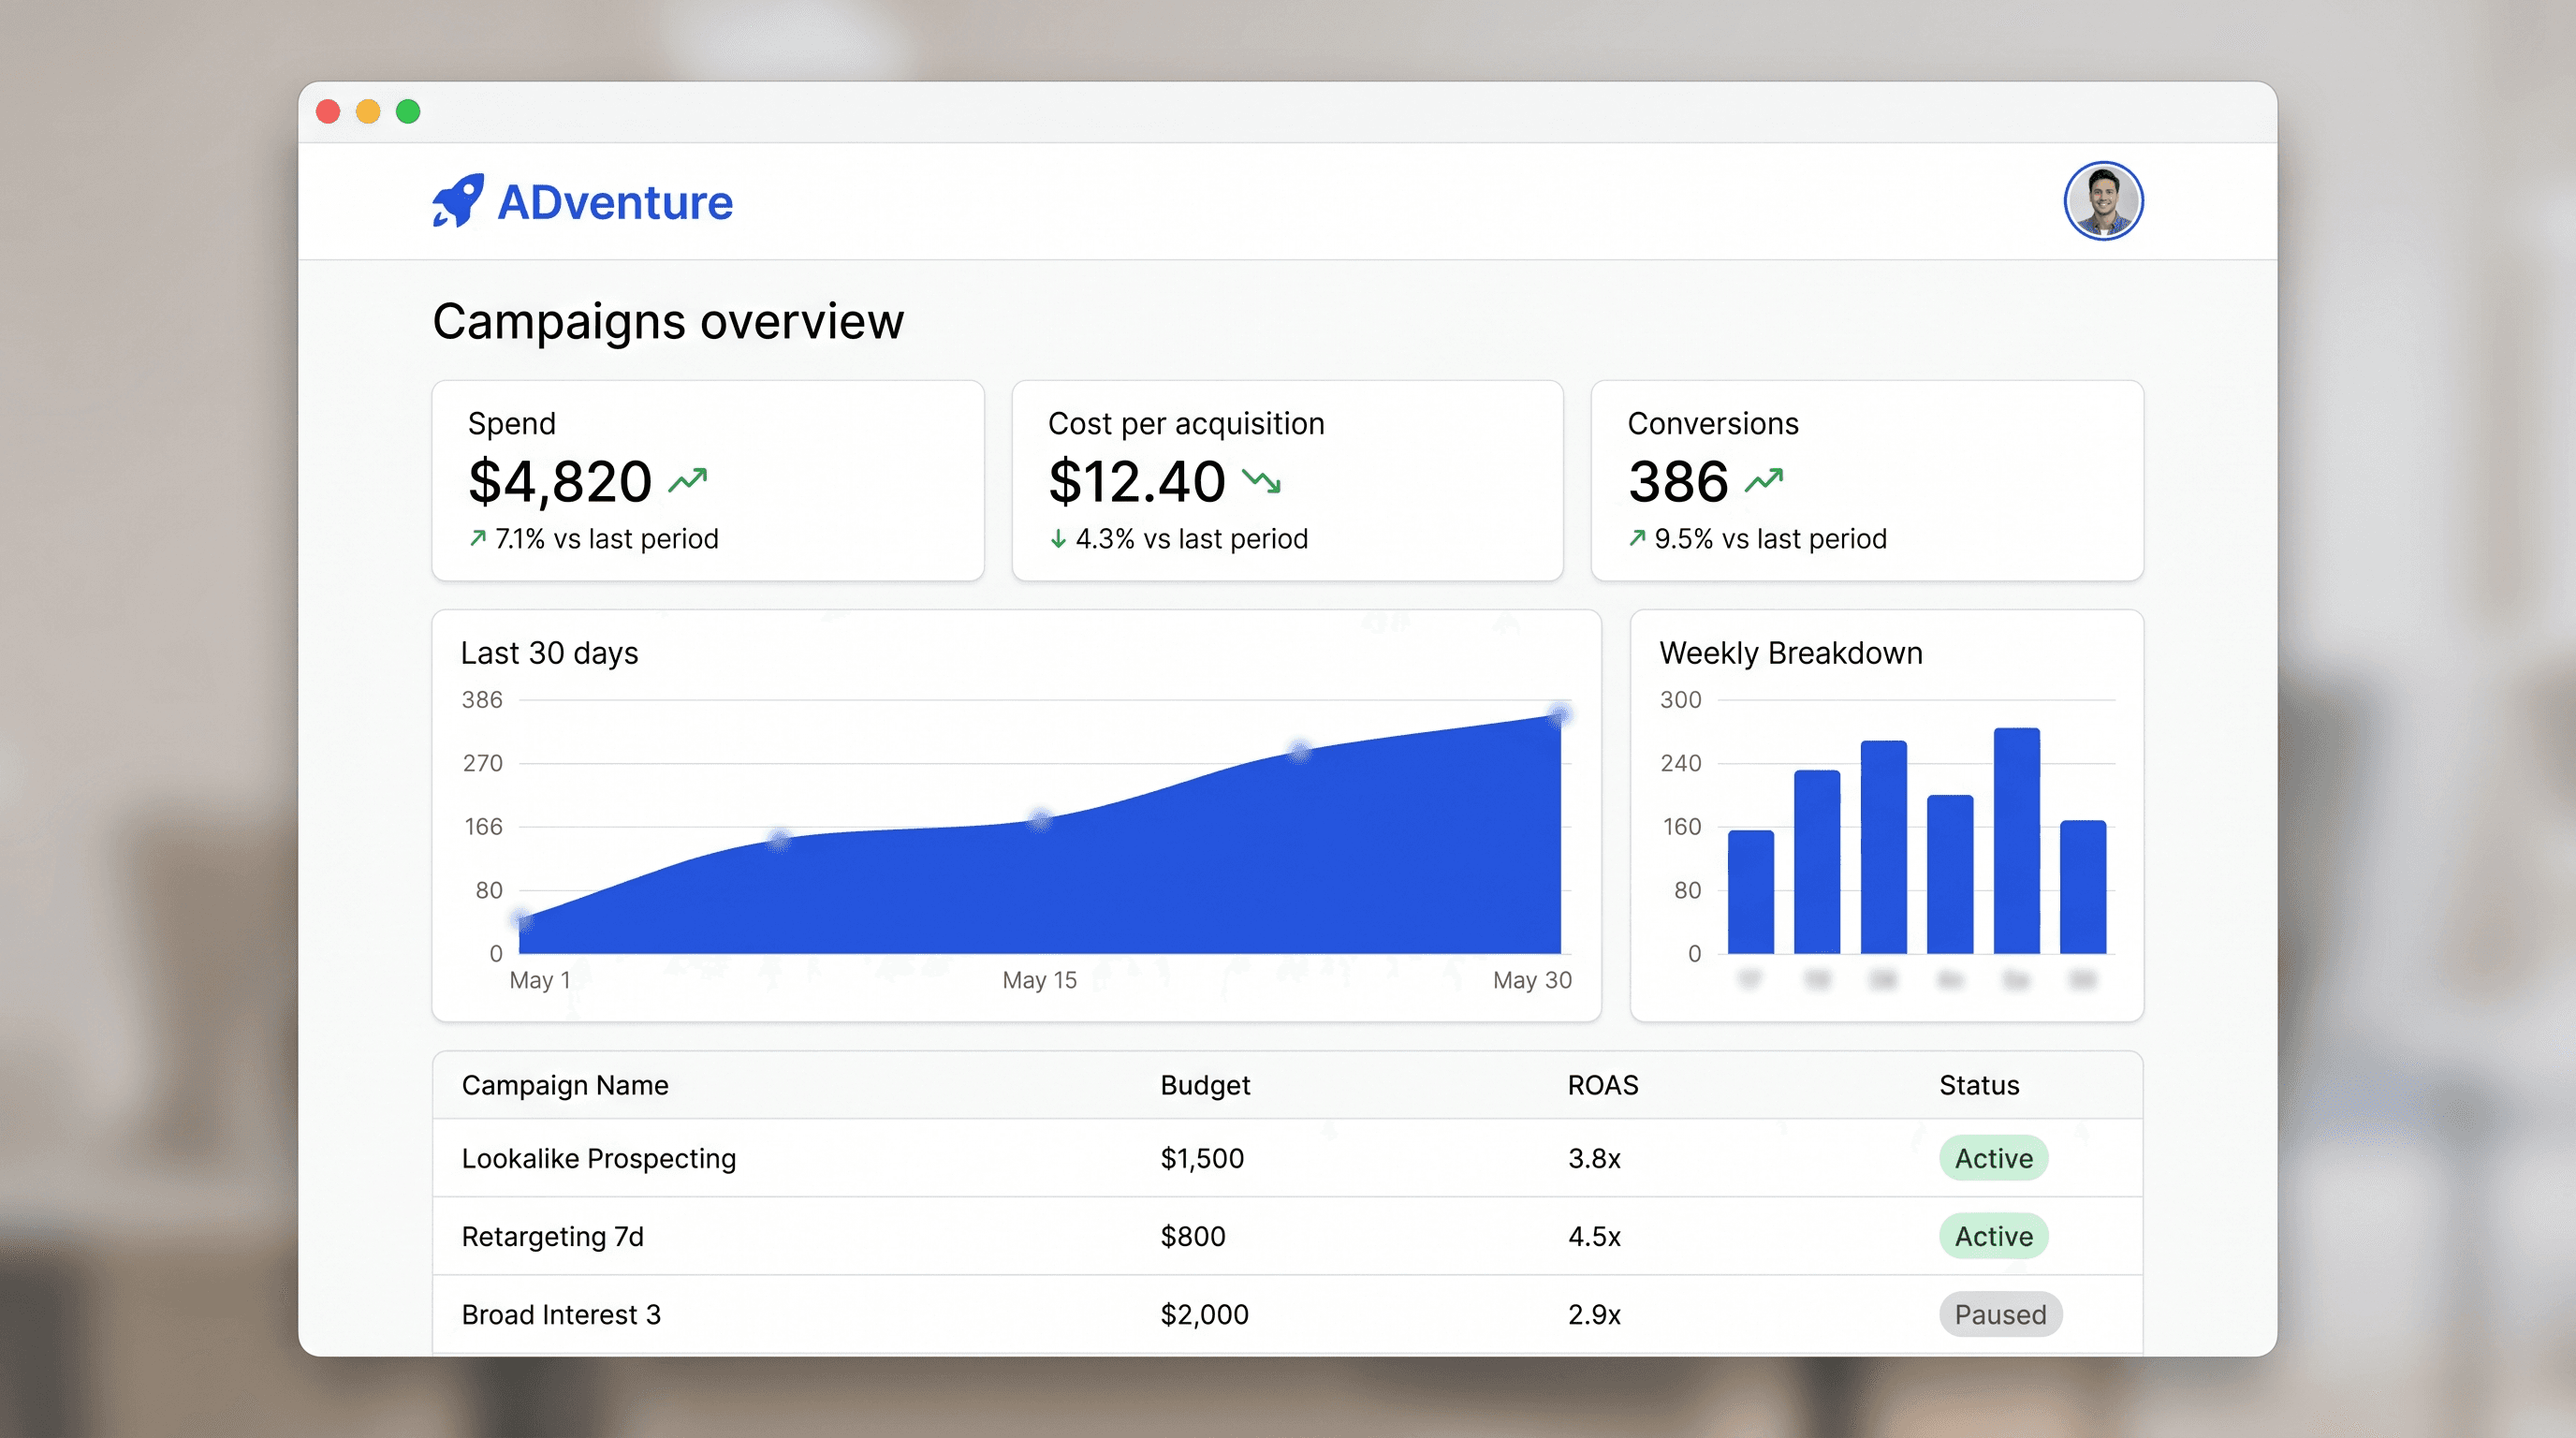Click the Conversions upward trend icon

pos(1764,481)
